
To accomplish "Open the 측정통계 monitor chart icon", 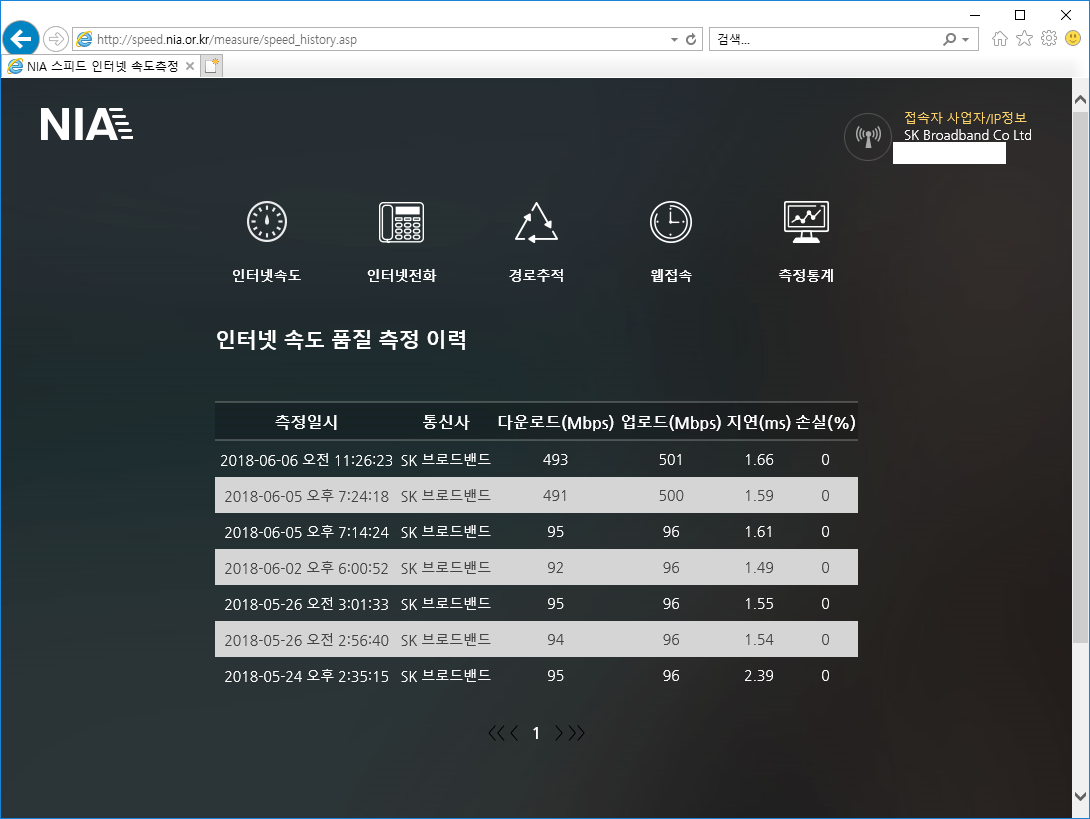I will pyautogui.click(x=805, y=222).
